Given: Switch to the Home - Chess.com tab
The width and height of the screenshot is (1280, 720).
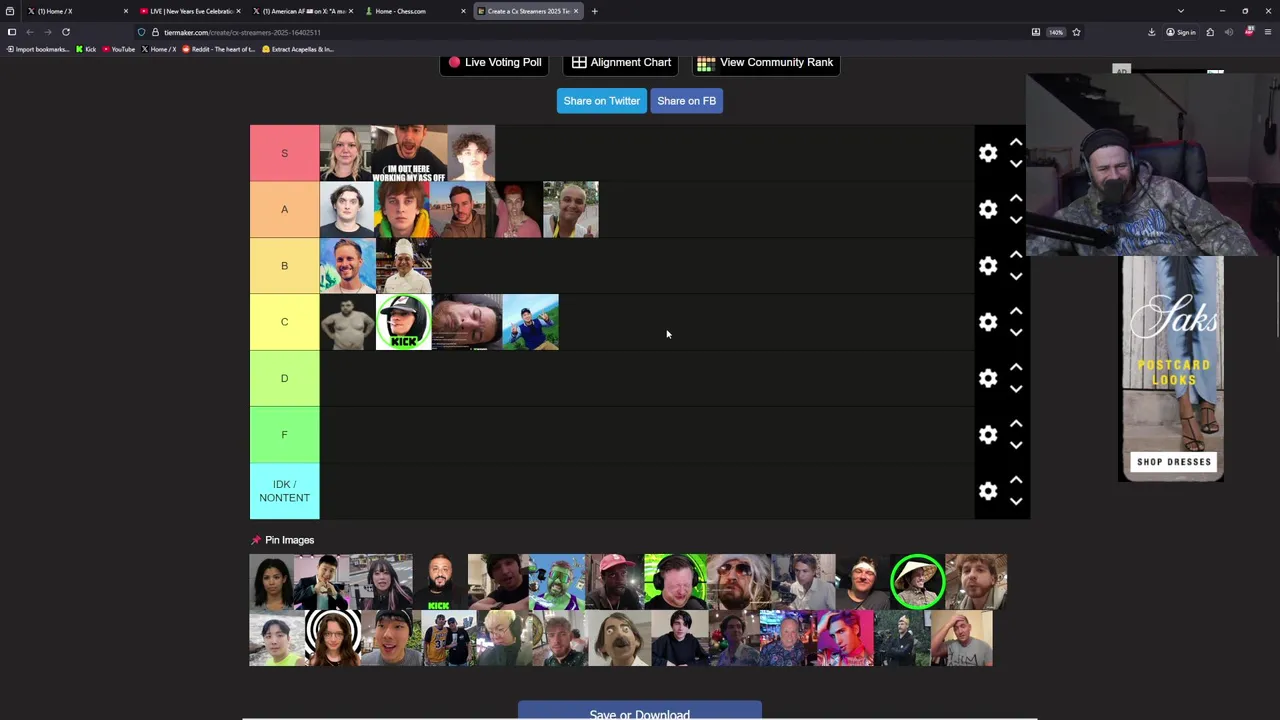Looking at the screenshot, I should [415, 11].
